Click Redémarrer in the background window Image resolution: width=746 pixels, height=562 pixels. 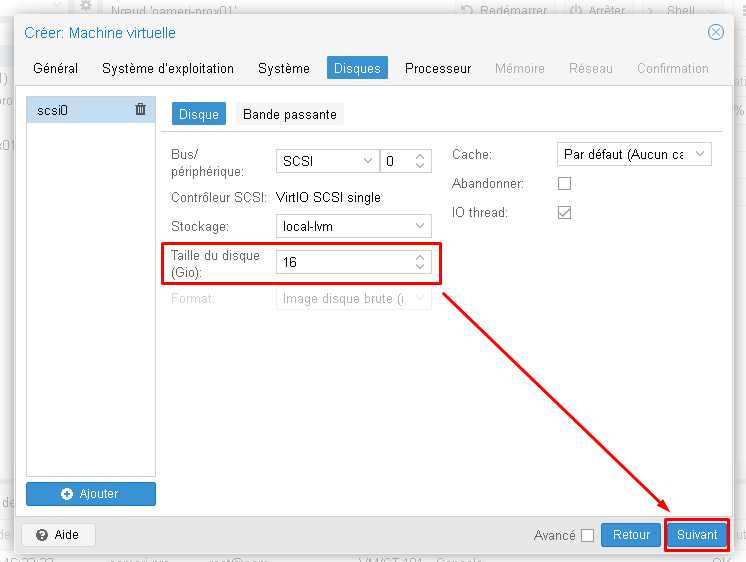point(505,10)
